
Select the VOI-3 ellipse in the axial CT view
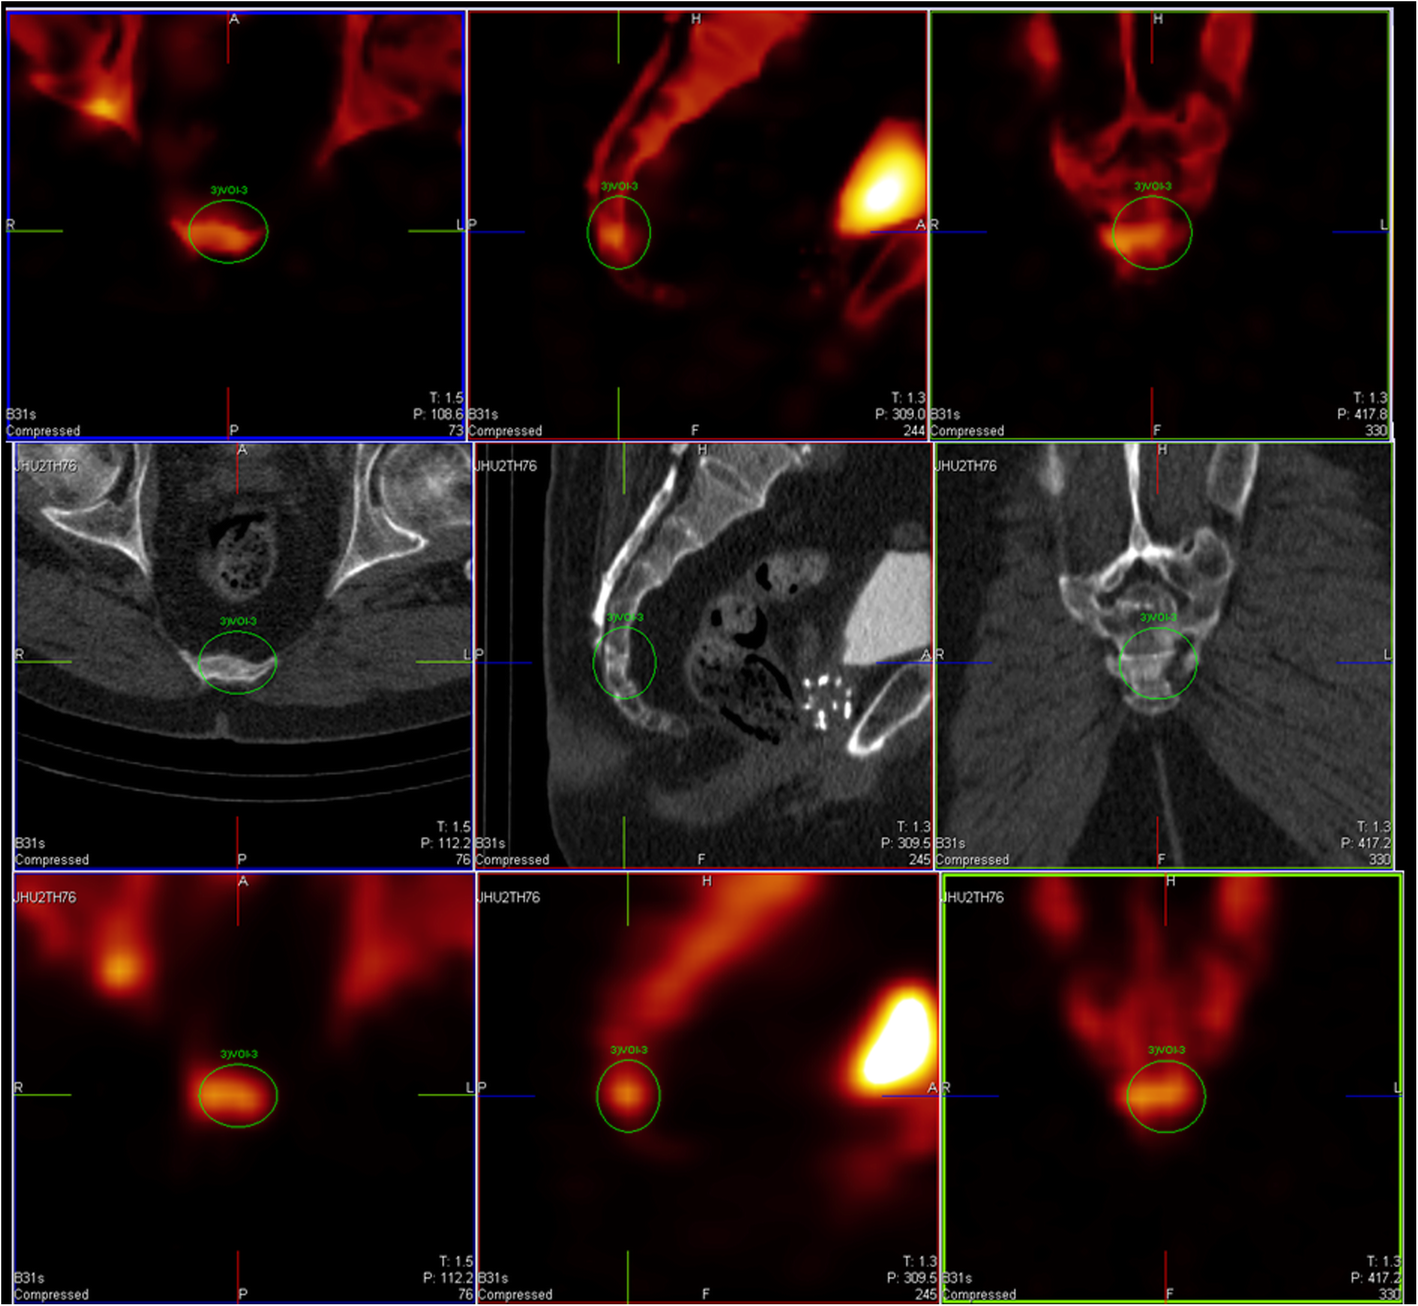237,662
